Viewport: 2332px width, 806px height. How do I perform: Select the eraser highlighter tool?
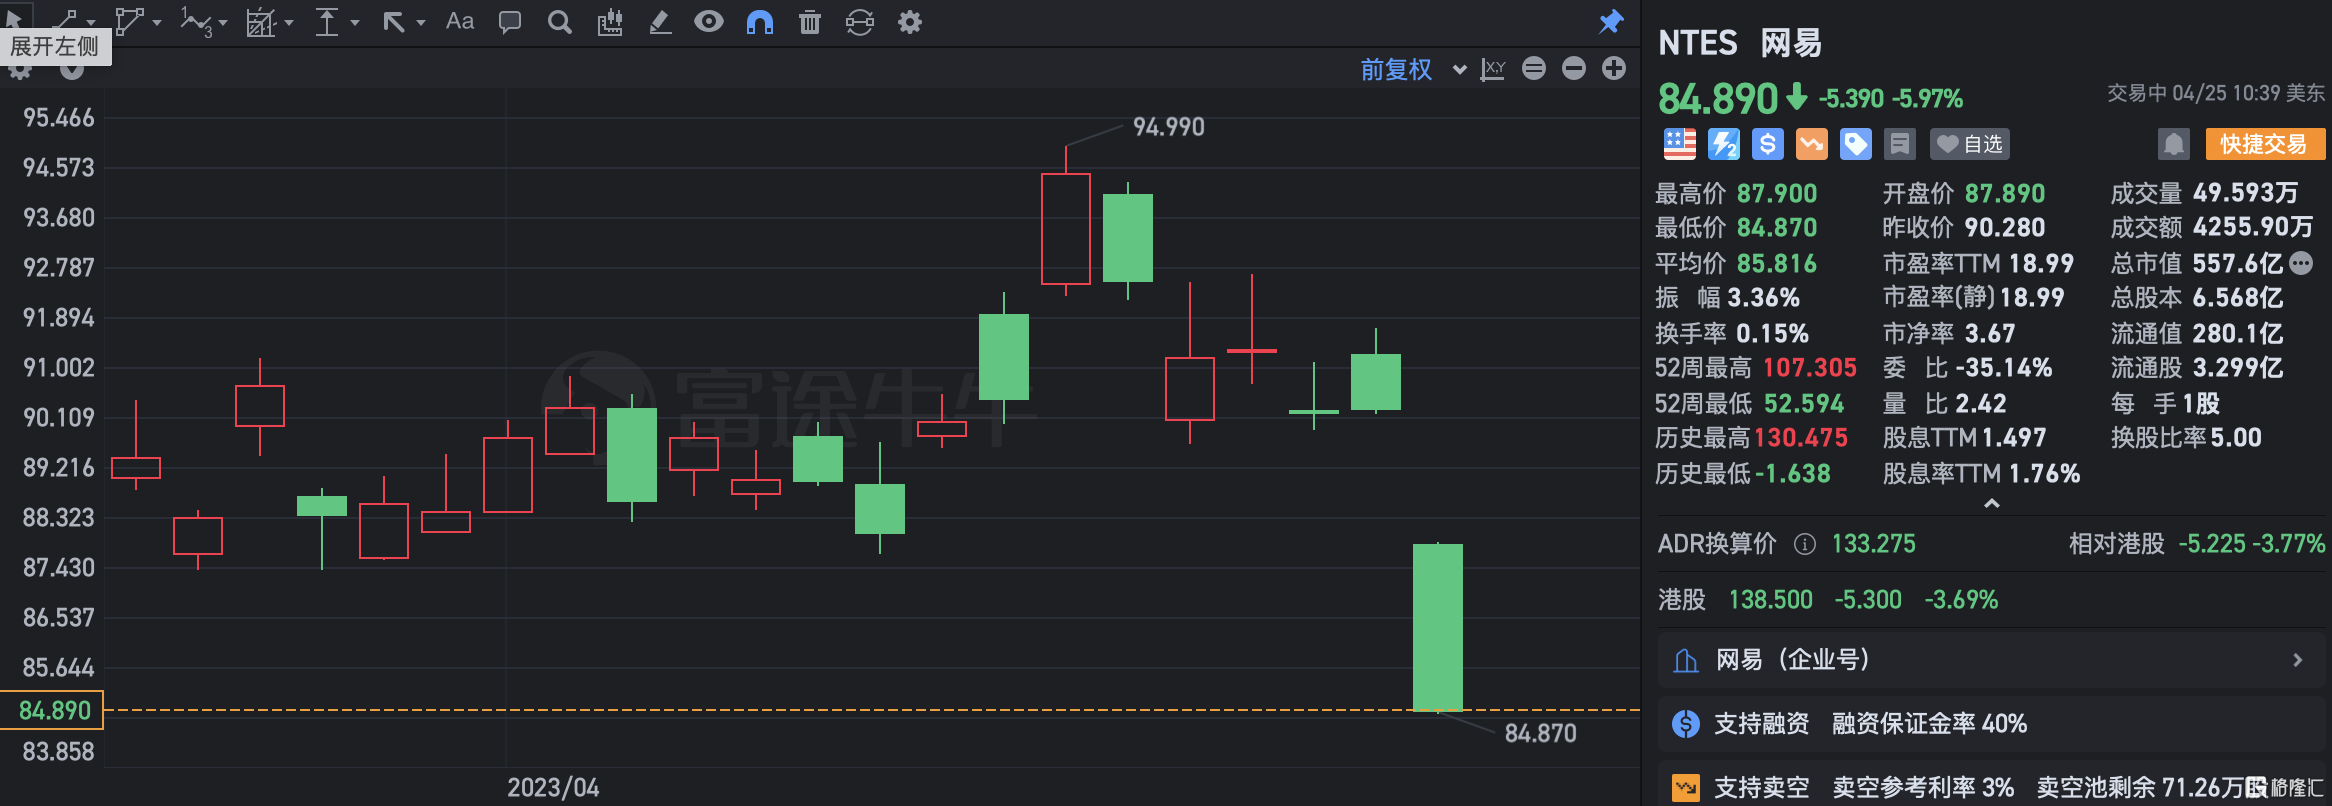[660, 22]
